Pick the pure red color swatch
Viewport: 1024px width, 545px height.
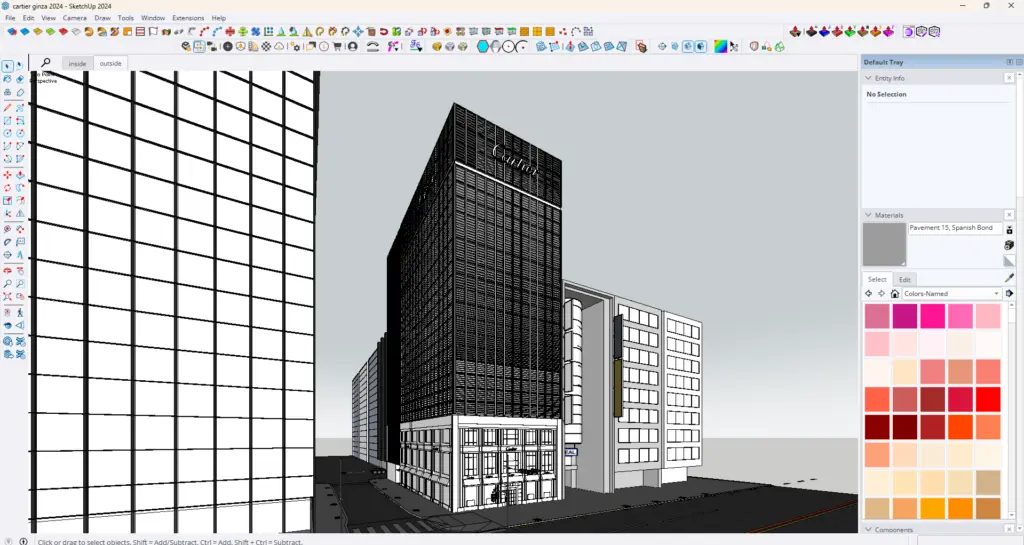pos(988,399)
